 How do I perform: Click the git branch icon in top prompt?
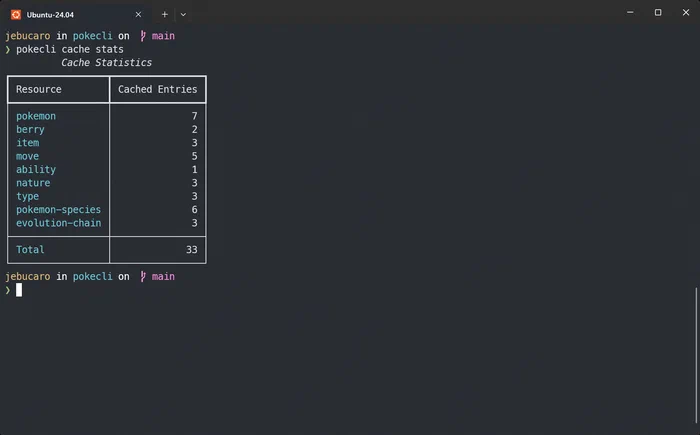(x=143, y=36)
